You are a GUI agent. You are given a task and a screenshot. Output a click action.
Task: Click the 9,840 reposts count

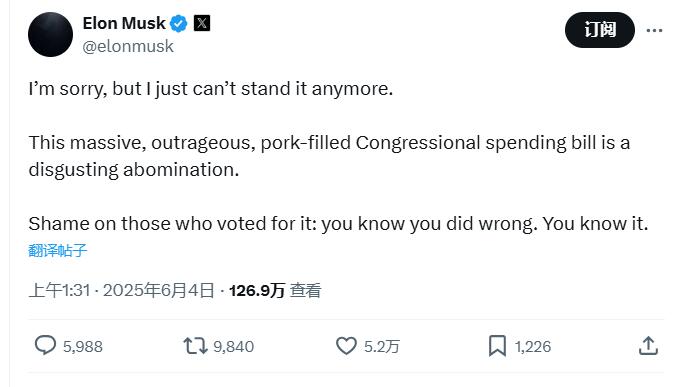[x=233, y=347]
